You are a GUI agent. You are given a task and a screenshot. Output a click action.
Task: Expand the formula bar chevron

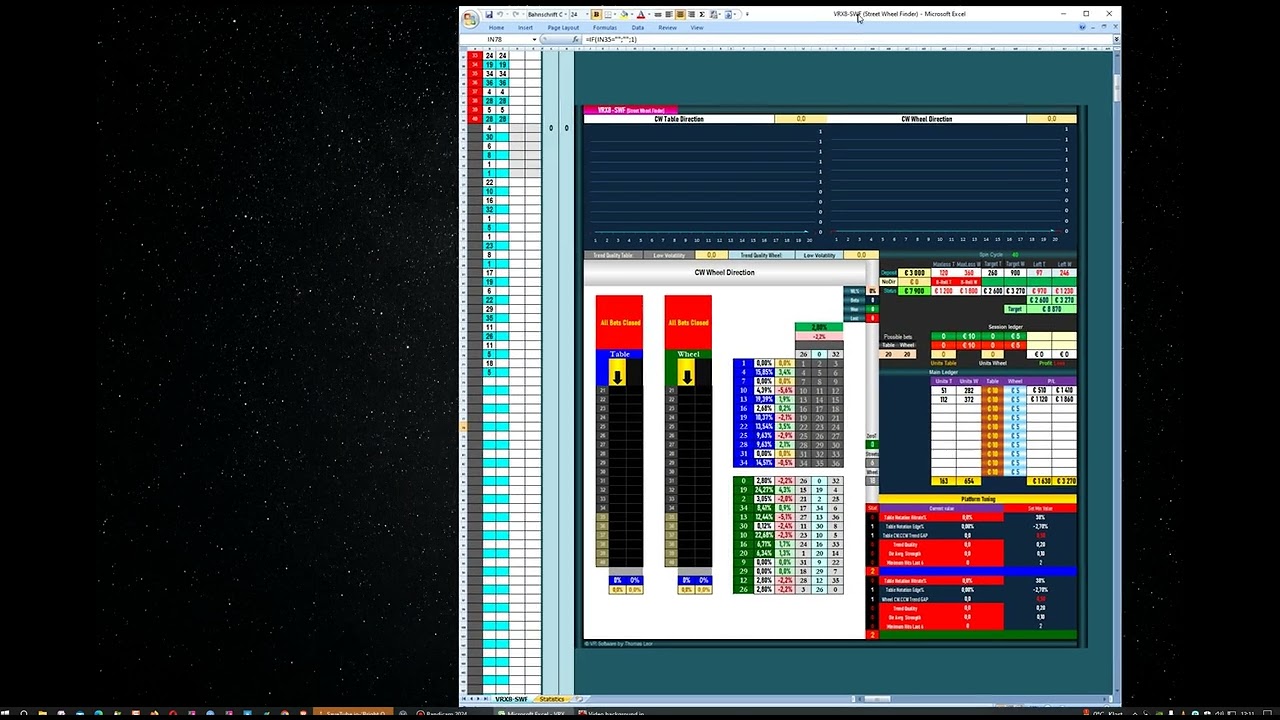[1116, 39]
